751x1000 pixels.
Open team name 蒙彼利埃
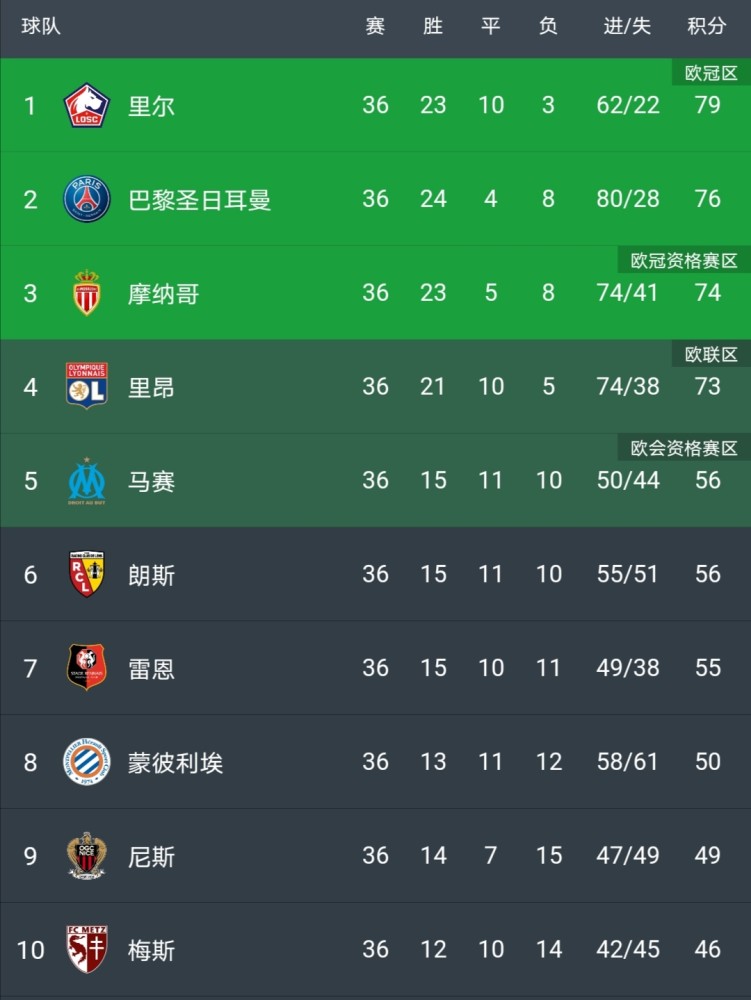(175, 762)
